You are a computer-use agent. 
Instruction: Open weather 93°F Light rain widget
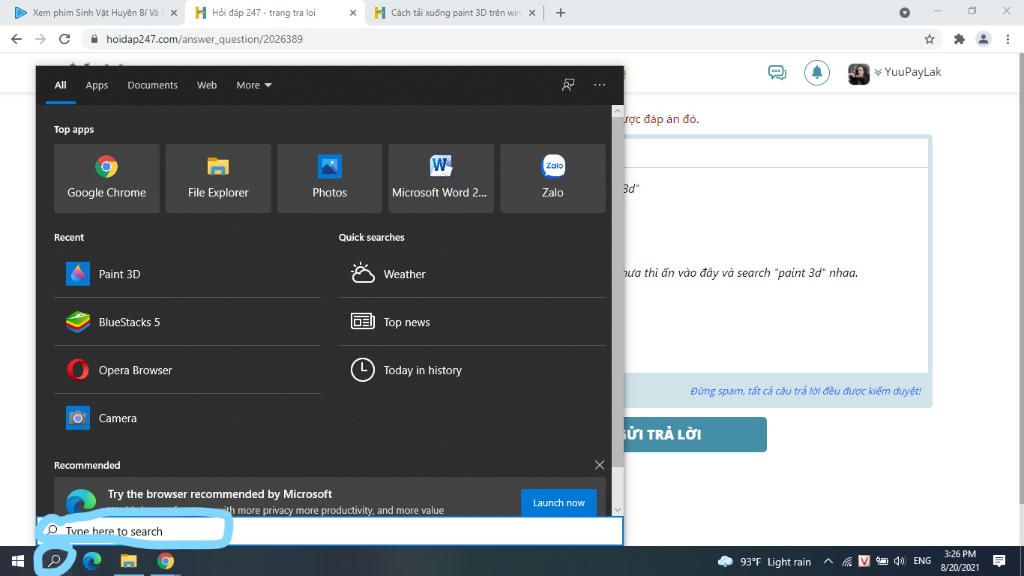(764, 561)
